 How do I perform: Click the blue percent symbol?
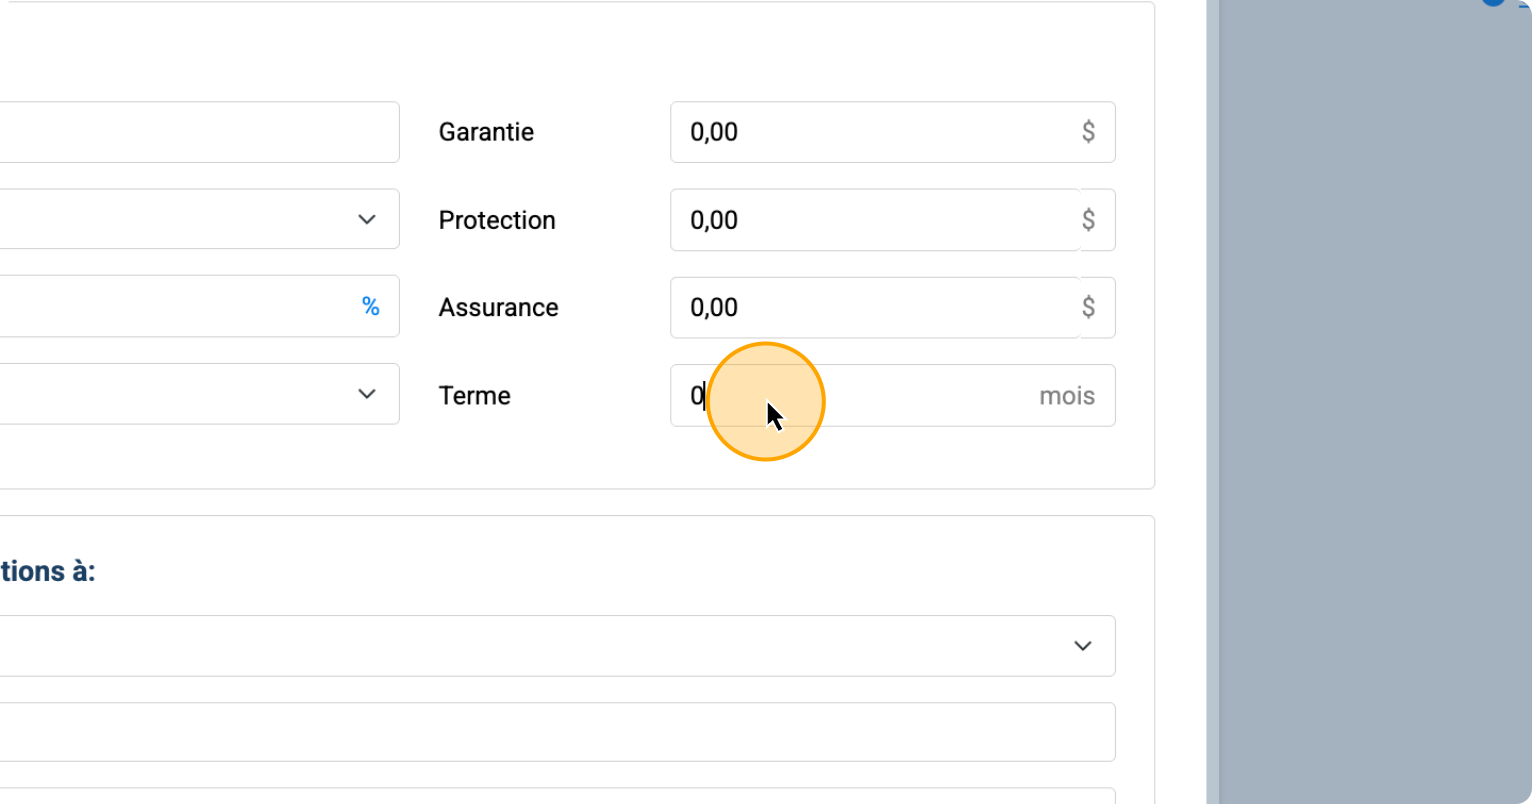370,307
